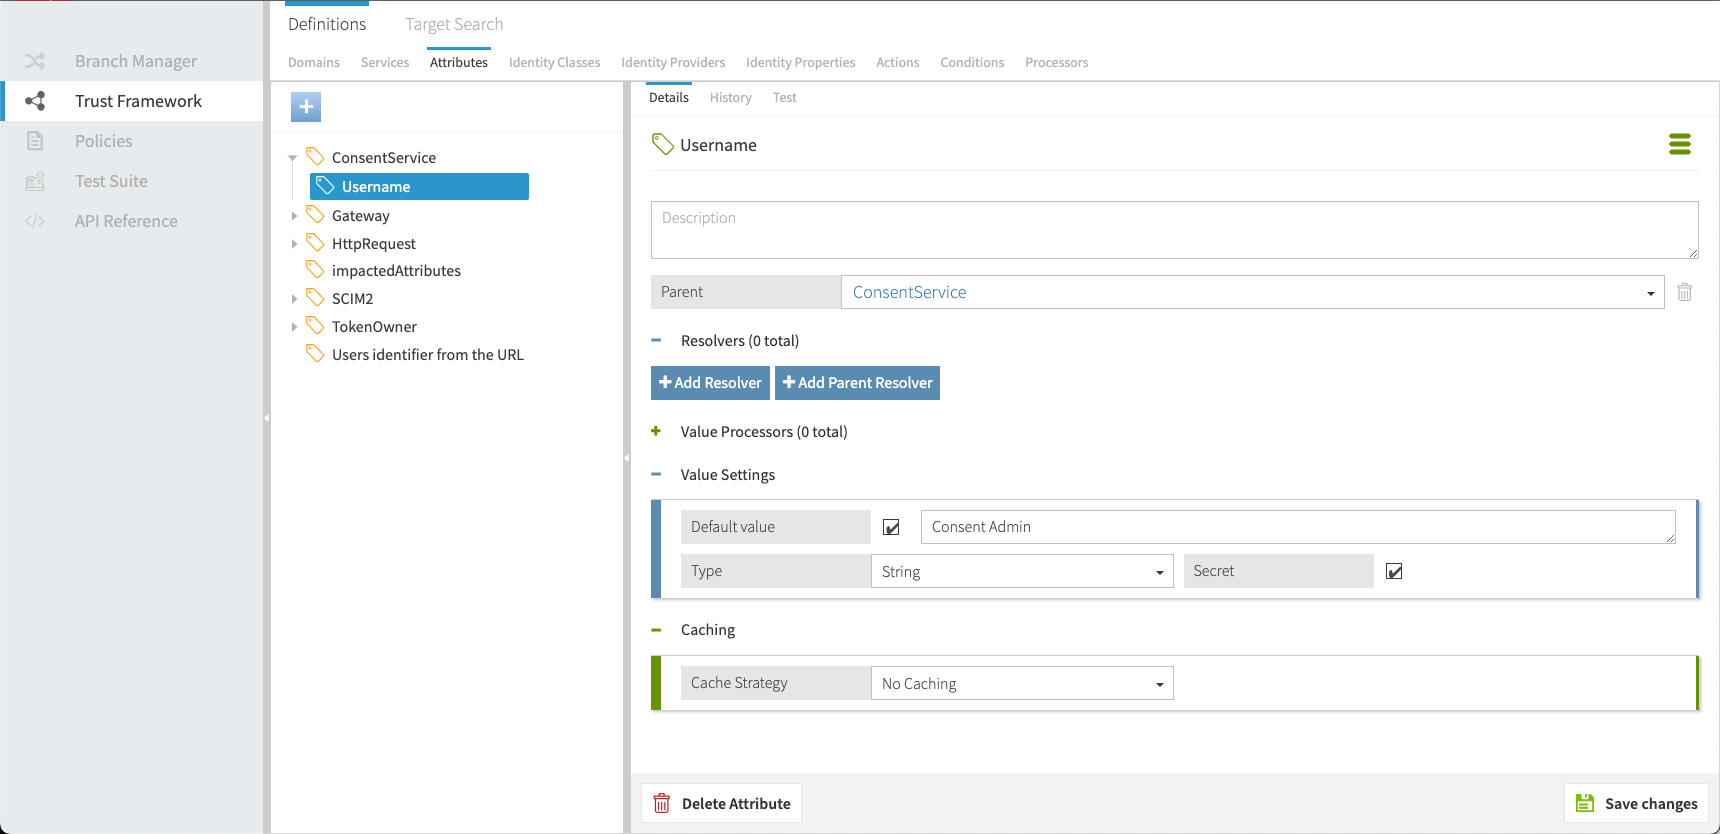Screen dimensions: 1720x834
Task: Click the blue plus add attribute icon
Action: 306,107
